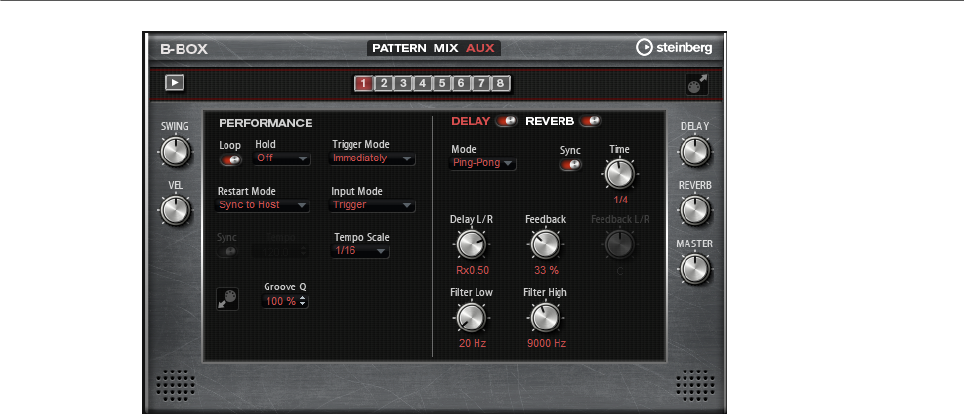Open the Hold dropdown
The width and height of the screenshot is (964, 414).
(x=282, y=158)
